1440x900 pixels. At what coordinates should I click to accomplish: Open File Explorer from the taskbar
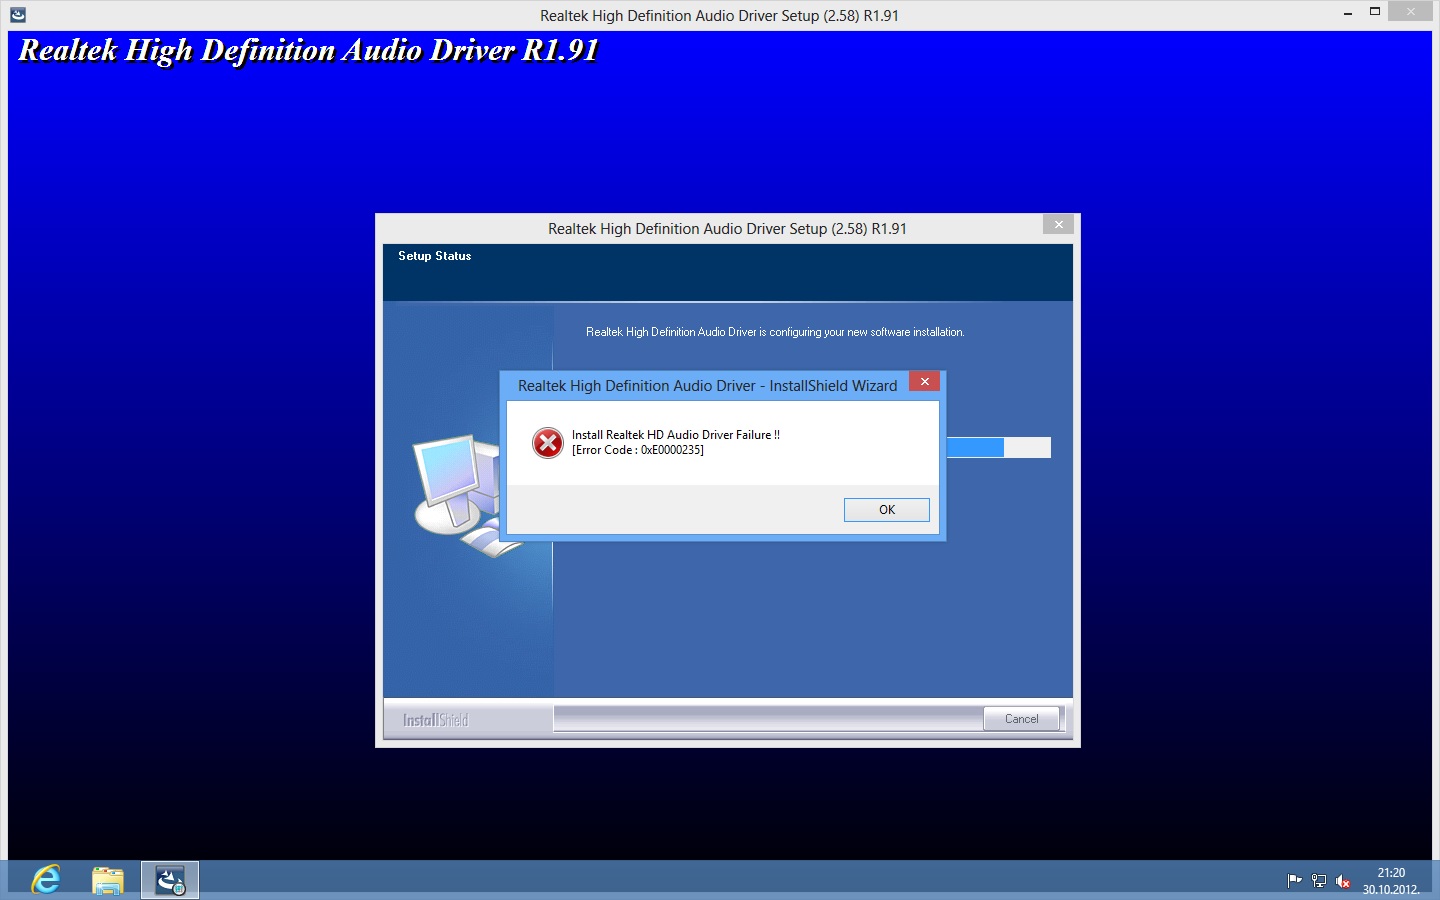tap(108, 880)
